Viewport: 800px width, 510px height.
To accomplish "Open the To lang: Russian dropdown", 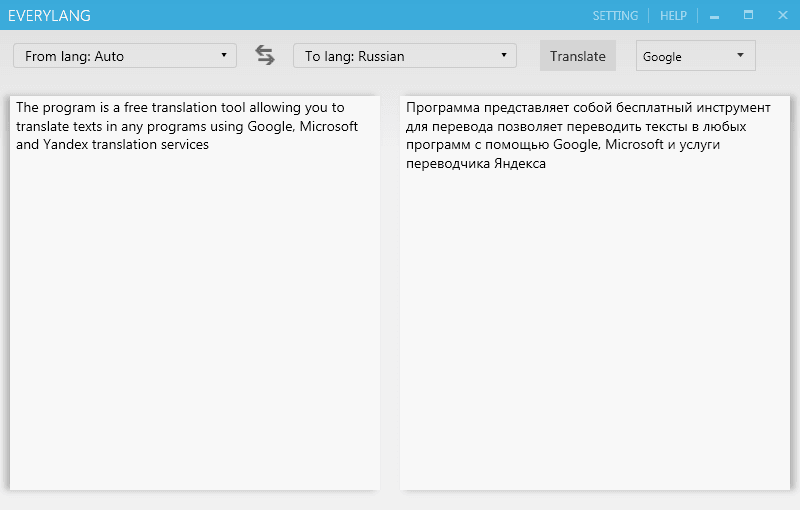I will click(404, 56).
